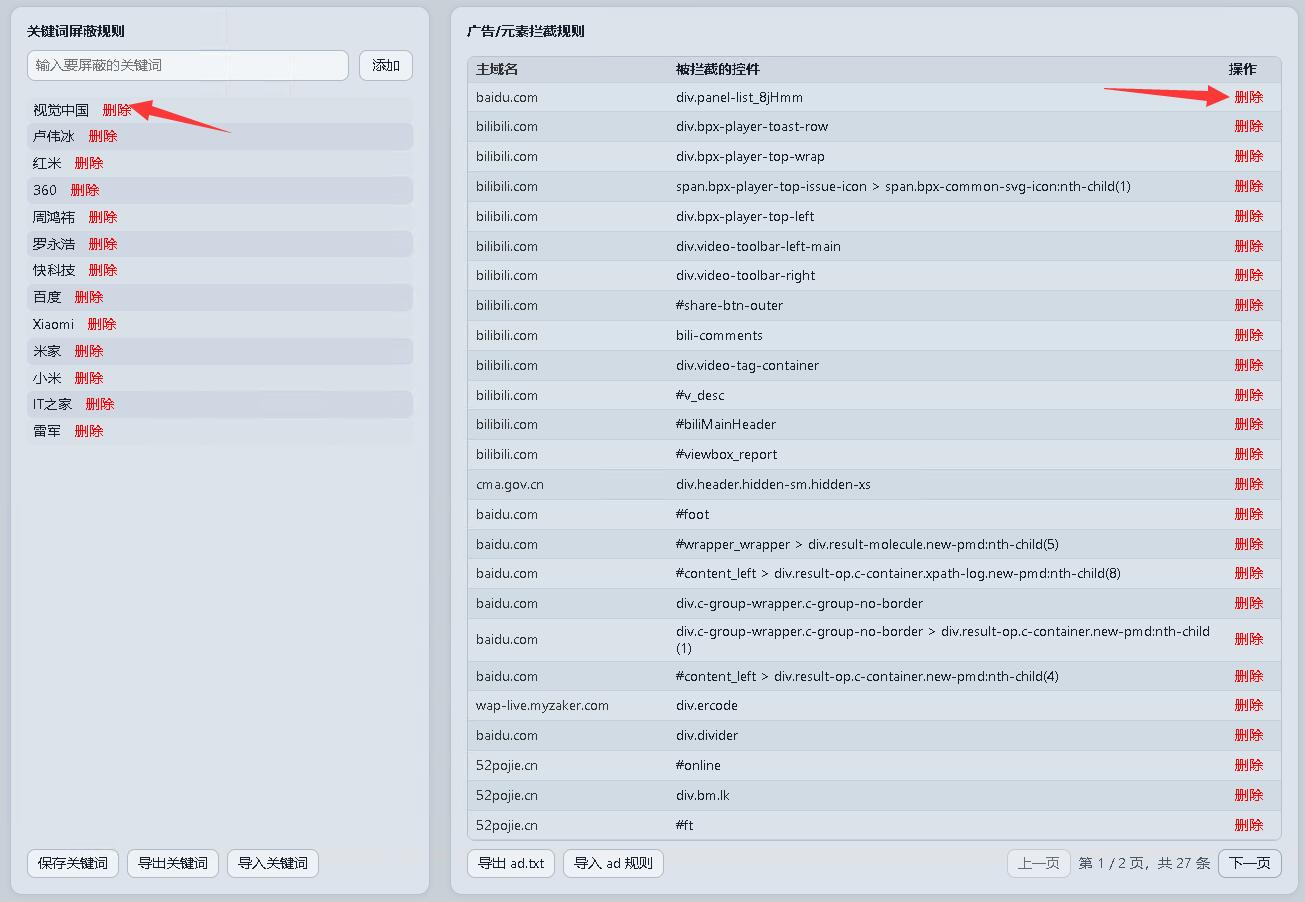Click 保存关键词 button
This screenshot has height=902, width=1305.
pyautogui.click(x=73, y=863)
